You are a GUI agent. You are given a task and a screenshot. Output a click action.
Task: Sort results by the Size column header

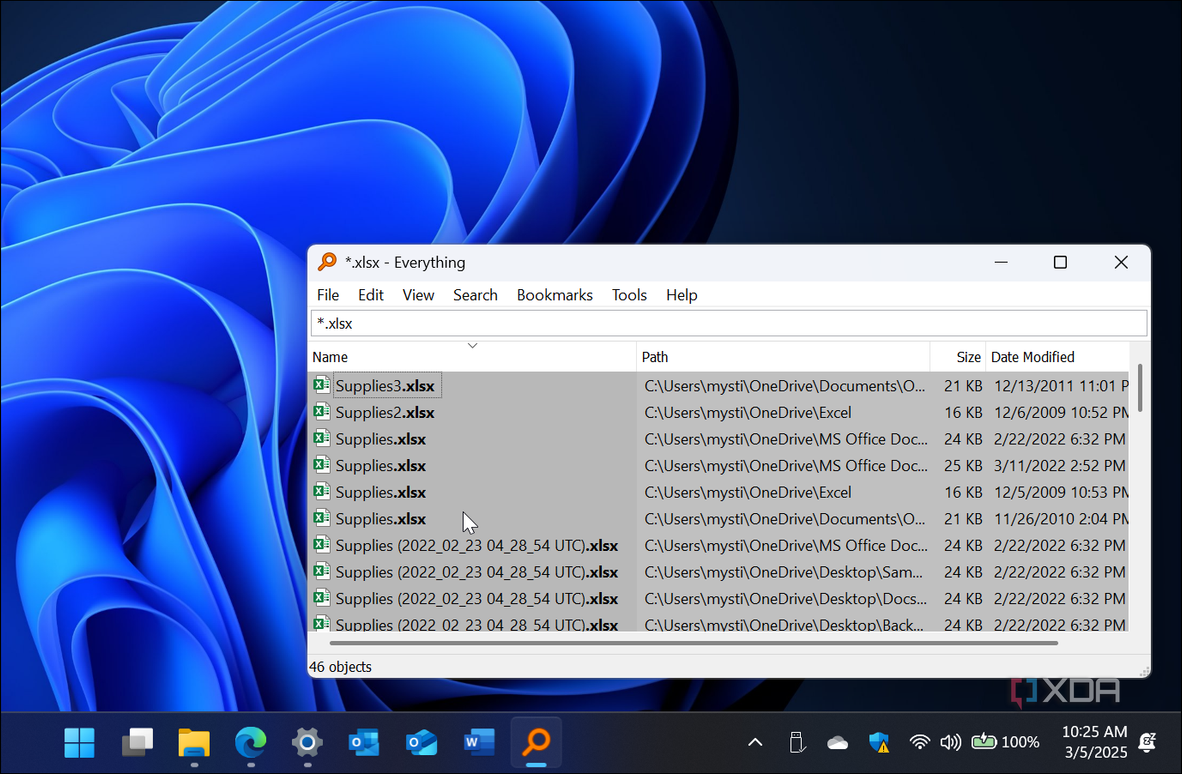[958, 357]
